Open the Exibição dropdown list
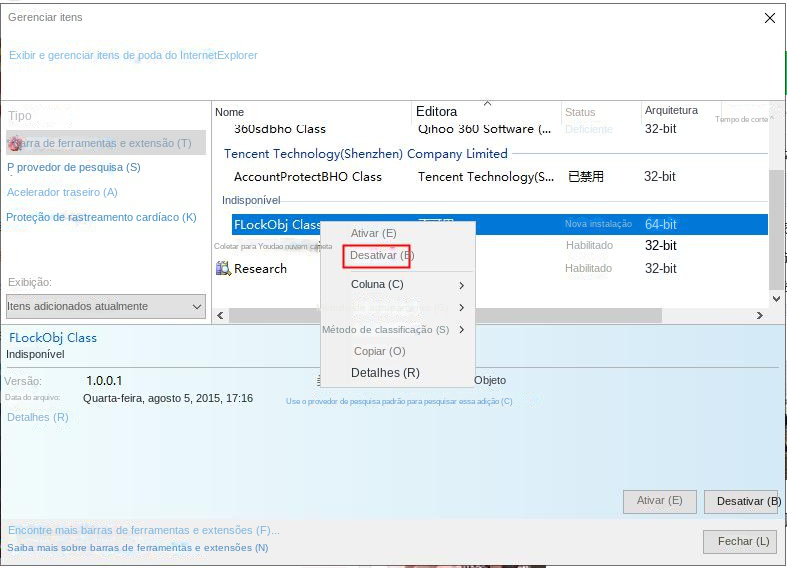 pos(106,306)
